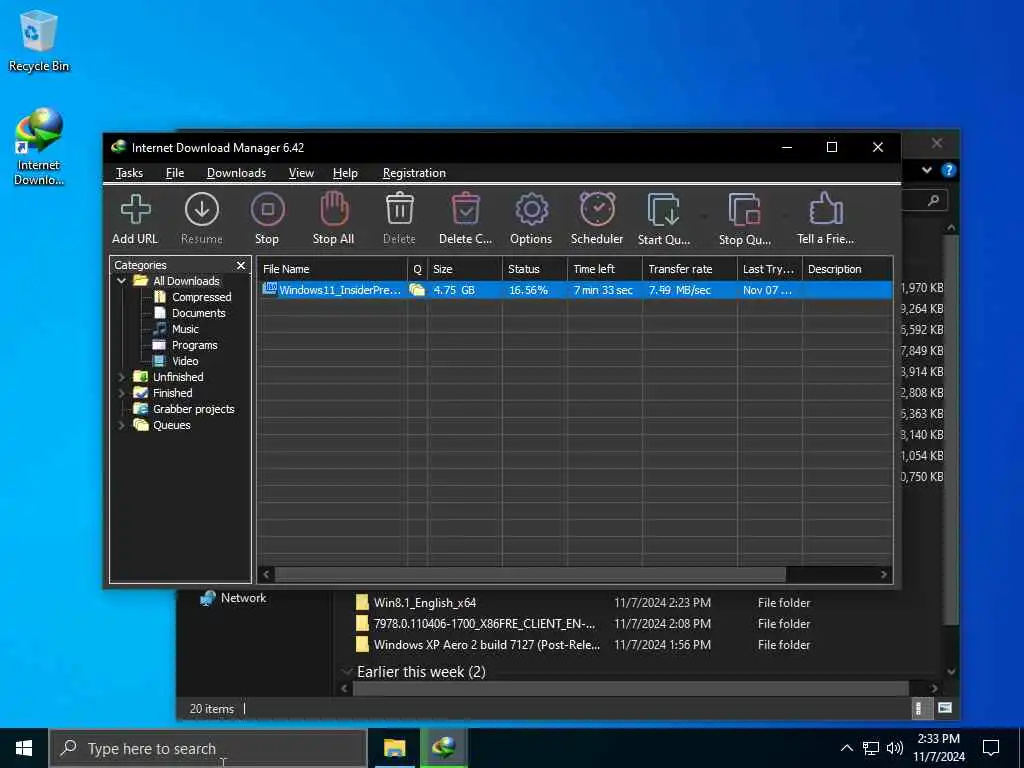Select the Music category

(x=185, y=329)
